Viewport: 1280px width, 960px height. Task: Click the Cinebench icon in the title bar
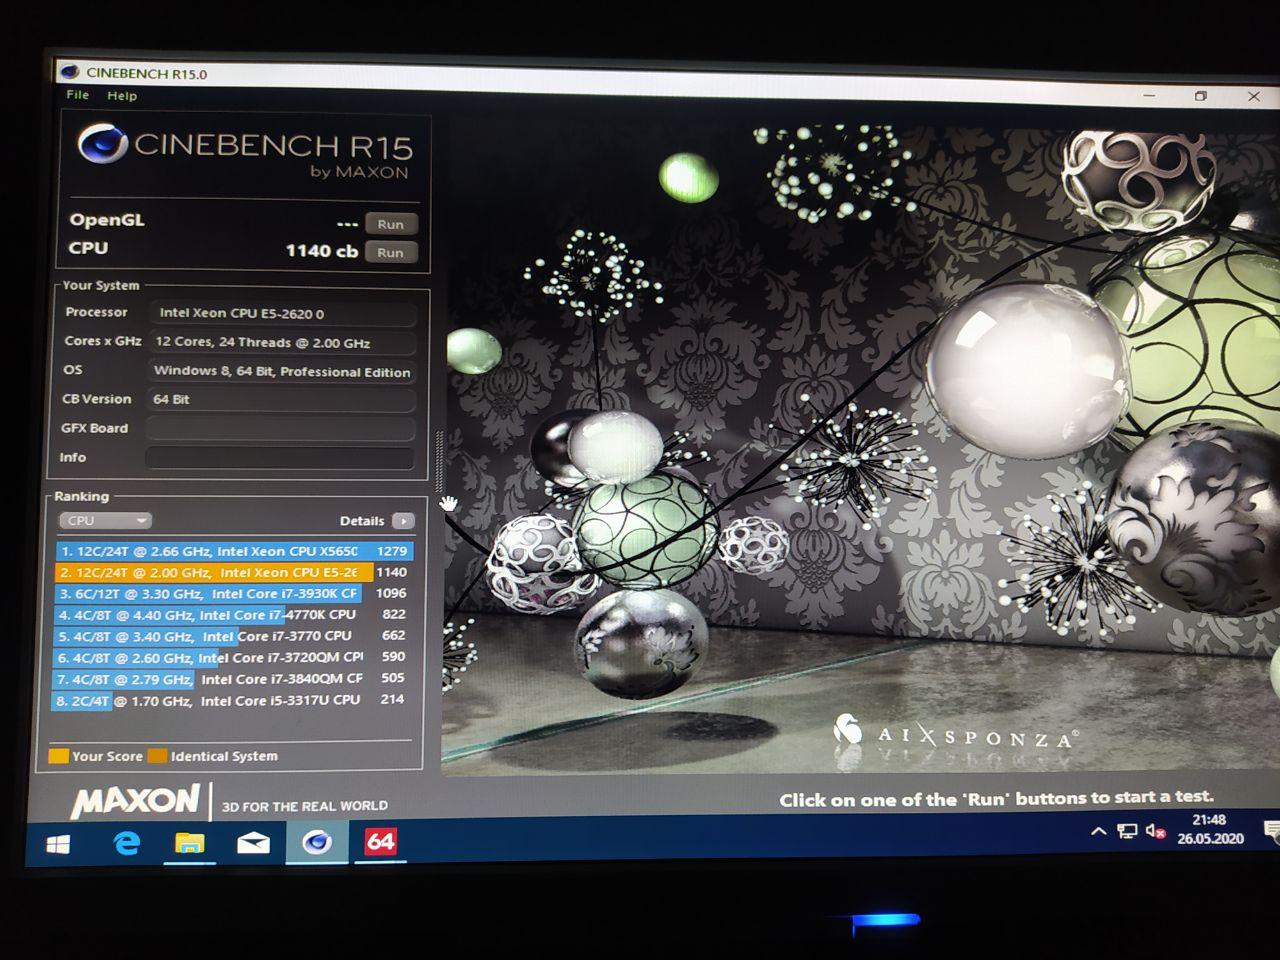click(x=70, y=72)
